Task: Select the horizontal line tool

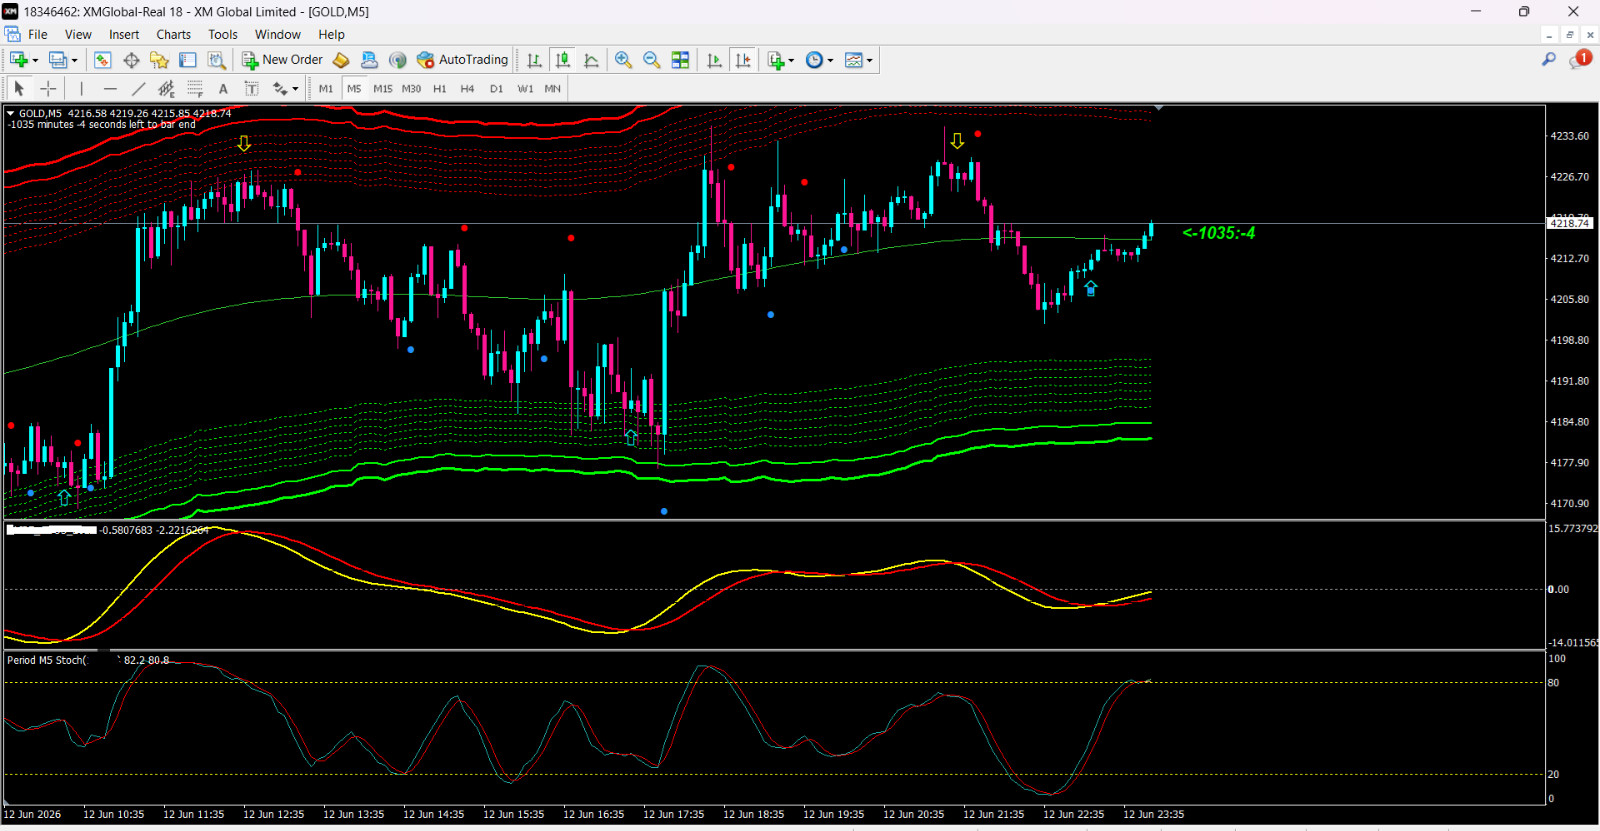Action: click(110, 89)
